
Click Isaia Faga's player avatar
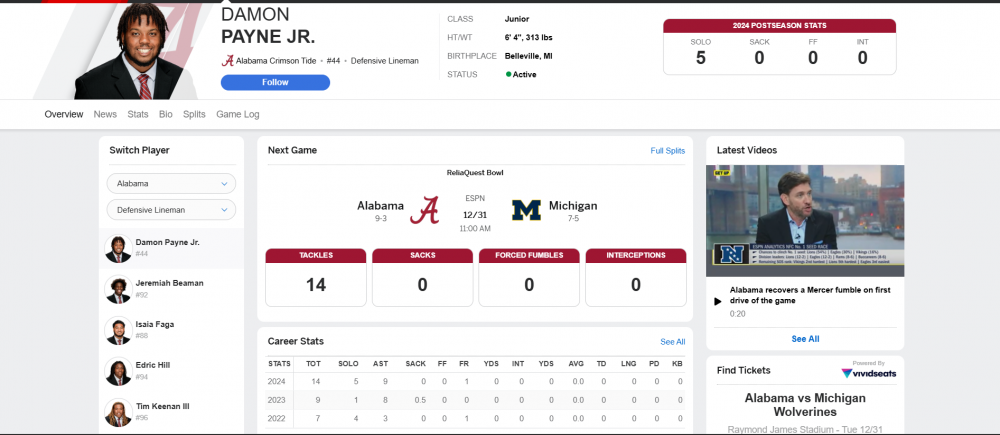[x=118, y=330]
